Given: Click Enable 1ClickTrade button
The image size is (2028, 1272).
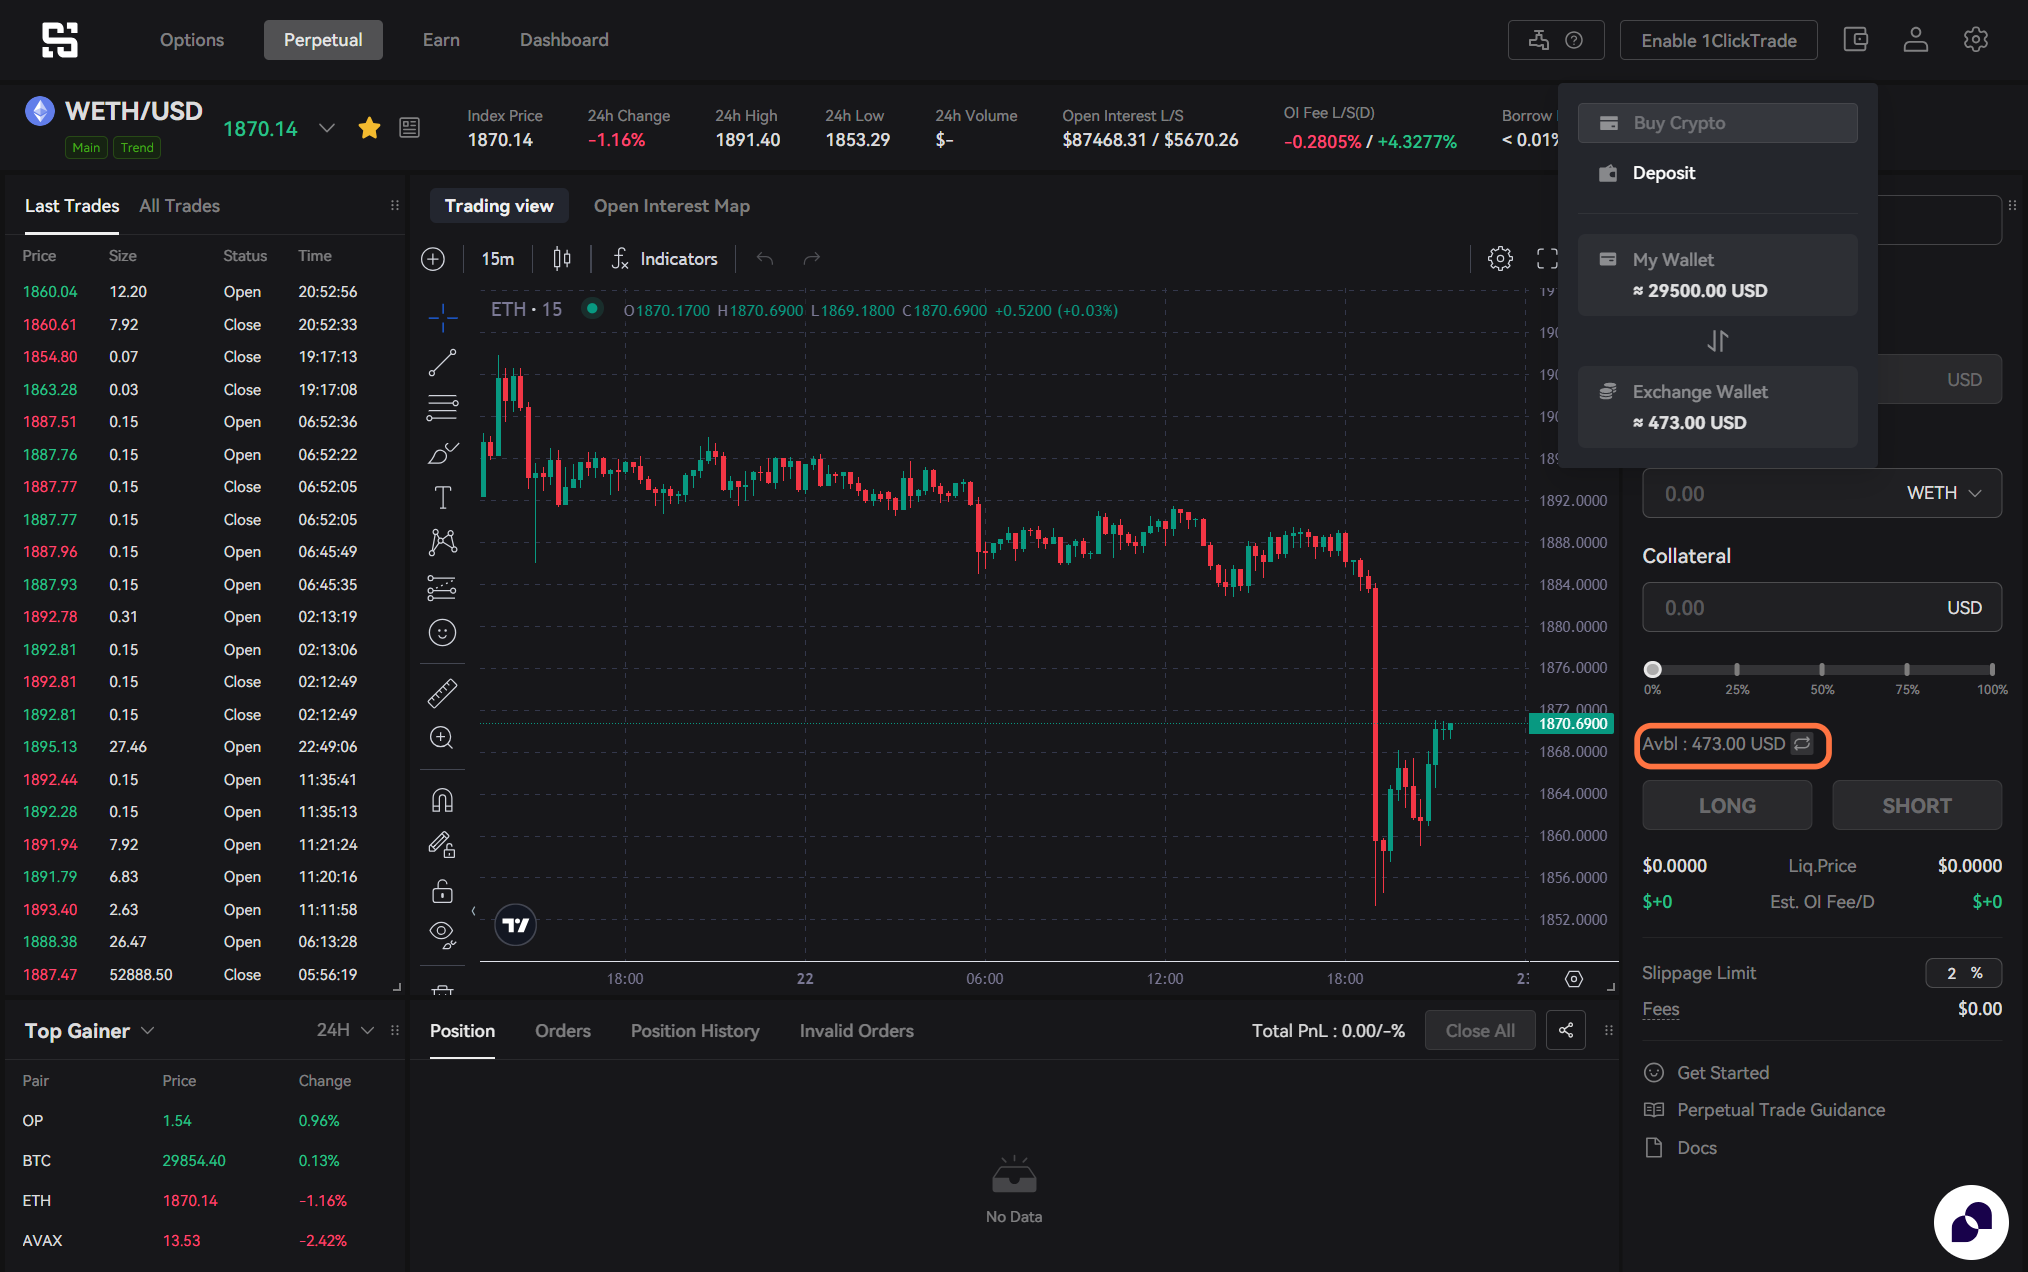Looking at the screenshot, I should tap(1719, 40).
